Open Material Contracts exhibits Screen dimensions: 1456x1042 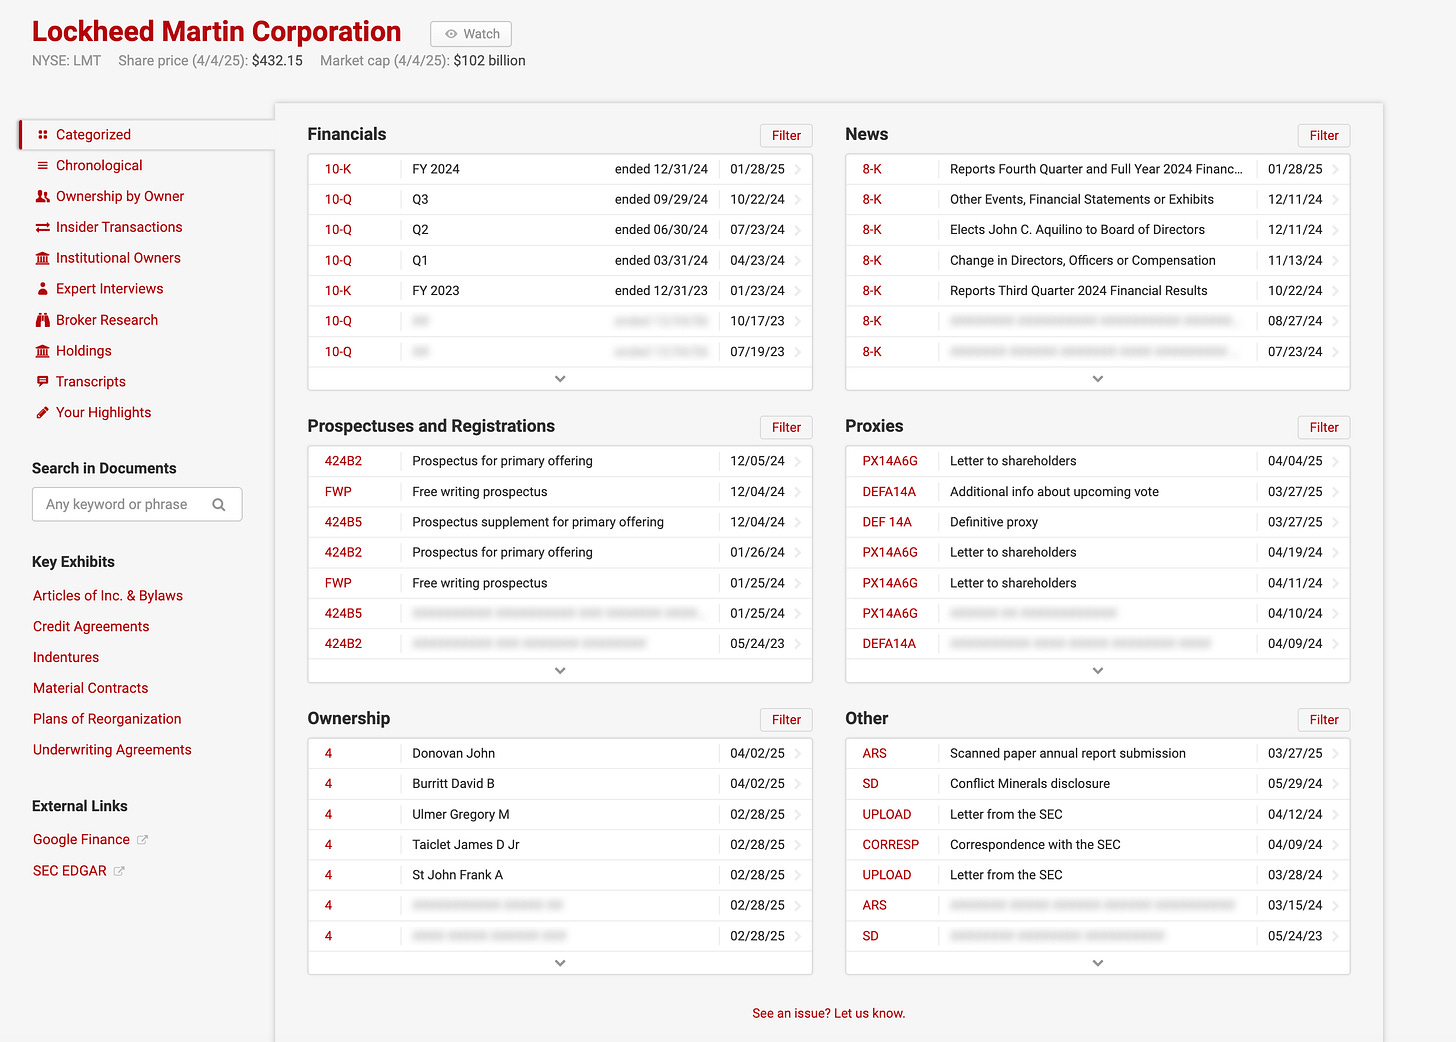90,689
